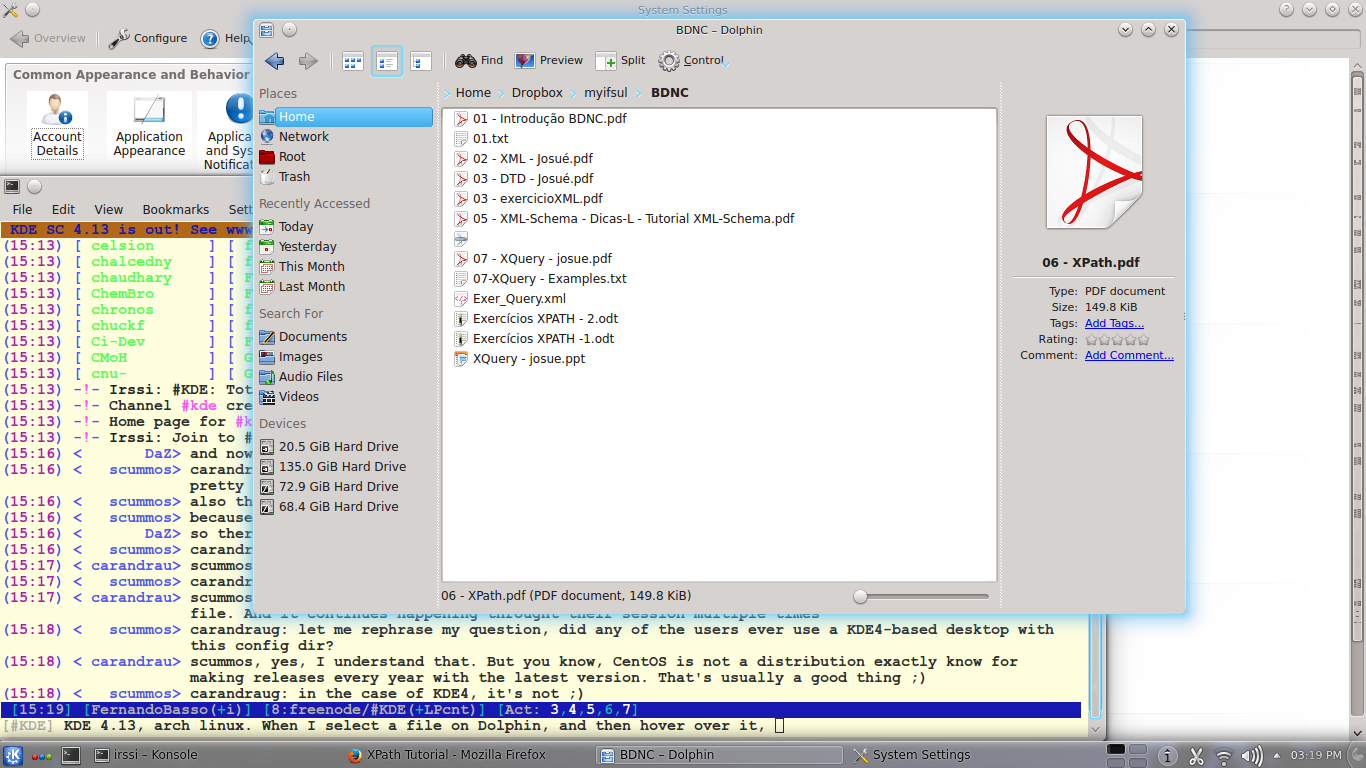Switch to Columns view mode
This screenshot has width=1366, height=768.
click(420, 61)
